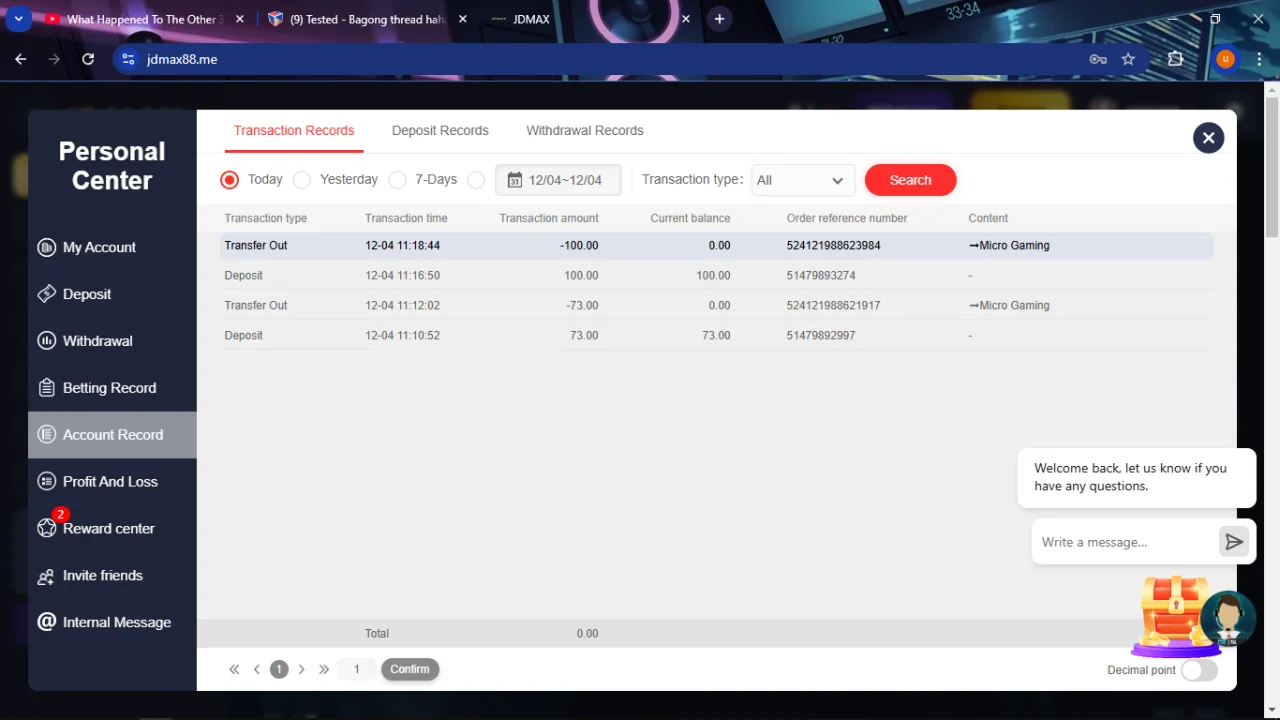Open Reward center with red badge
1280x720 pixels.
(112, 528)
